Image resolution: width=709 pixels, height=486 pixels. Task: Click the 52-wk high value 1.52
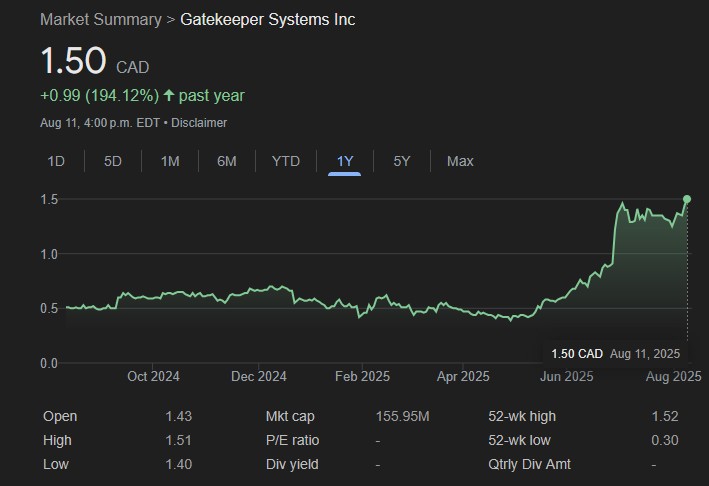[x=664, y=416]
